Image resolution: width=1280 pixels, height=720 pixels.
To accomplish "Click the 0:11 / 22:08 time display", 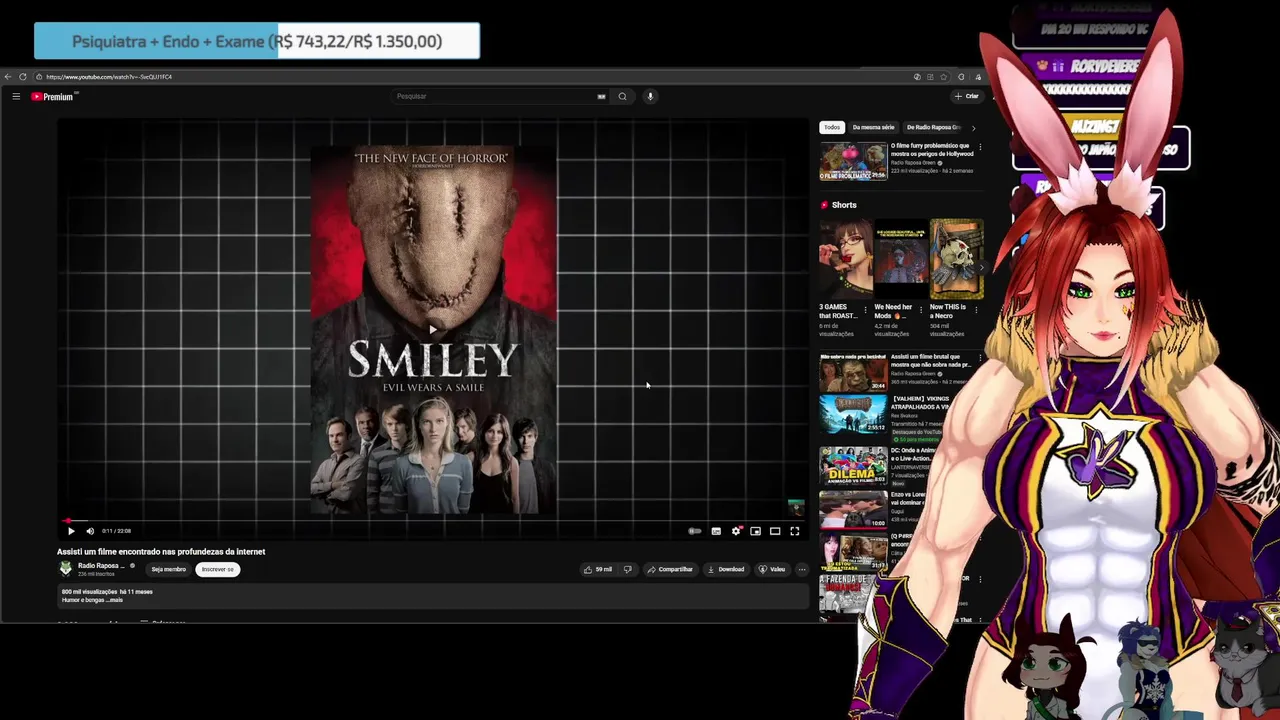I will tap(116, 531).
